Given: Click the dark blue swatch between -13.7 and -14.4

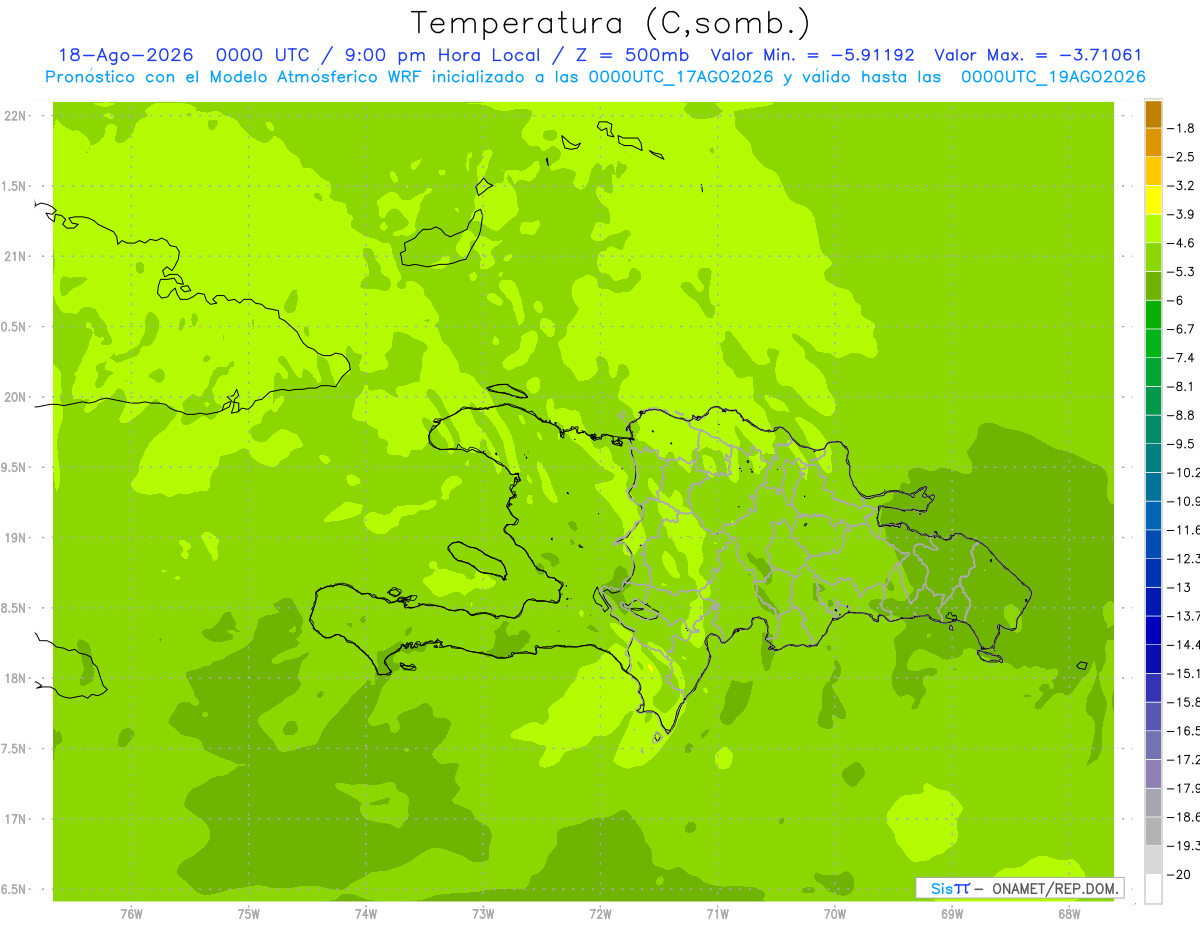Looking at the screenshot, I should [1153, 630].
